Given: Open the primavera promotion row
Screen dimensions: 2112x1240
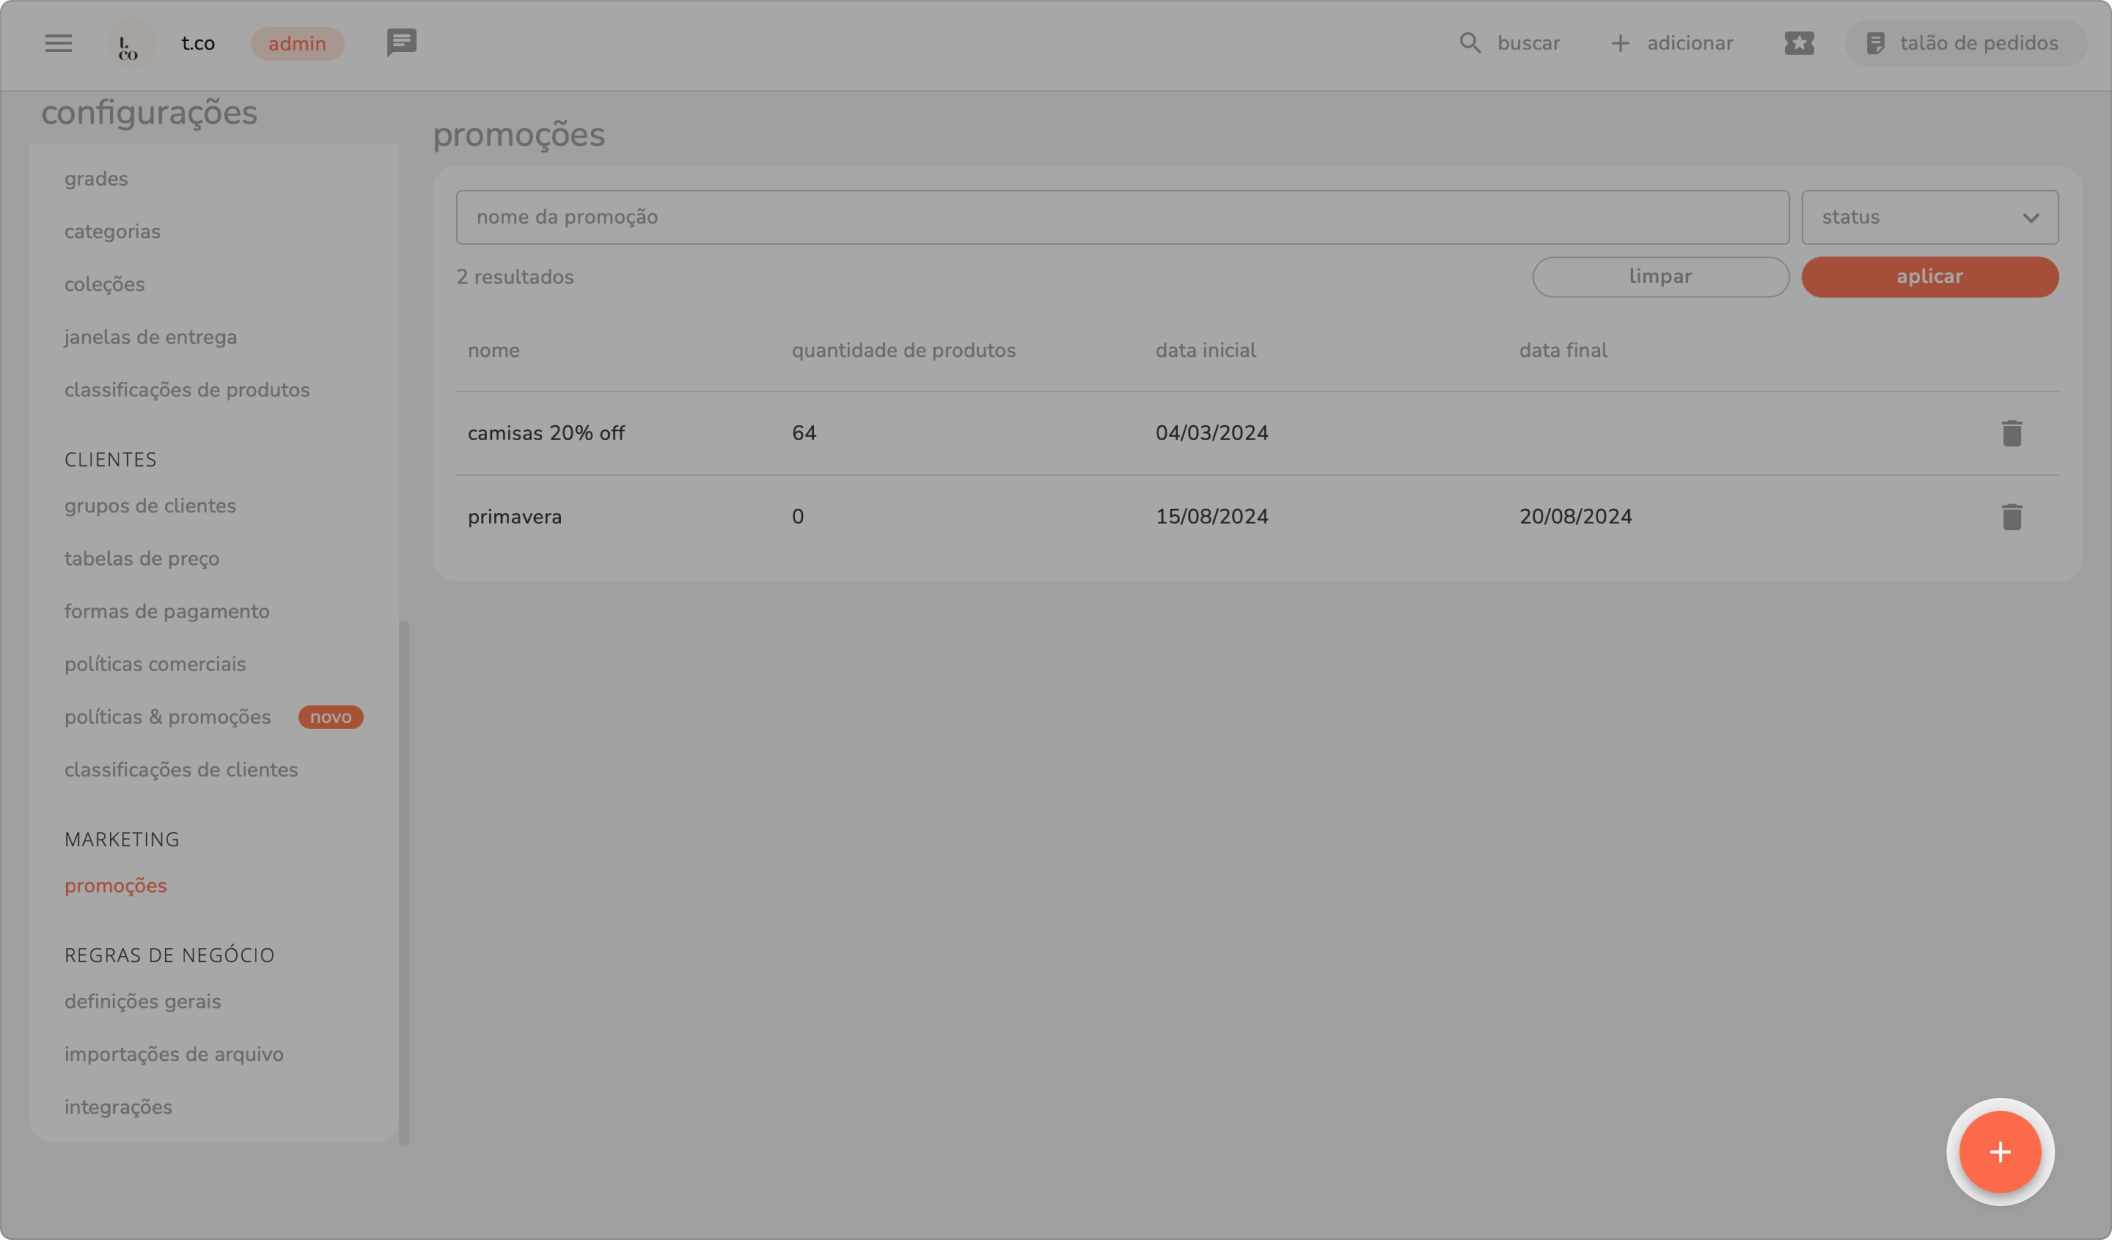Looking at the screenshot, I should coord(515,517).
